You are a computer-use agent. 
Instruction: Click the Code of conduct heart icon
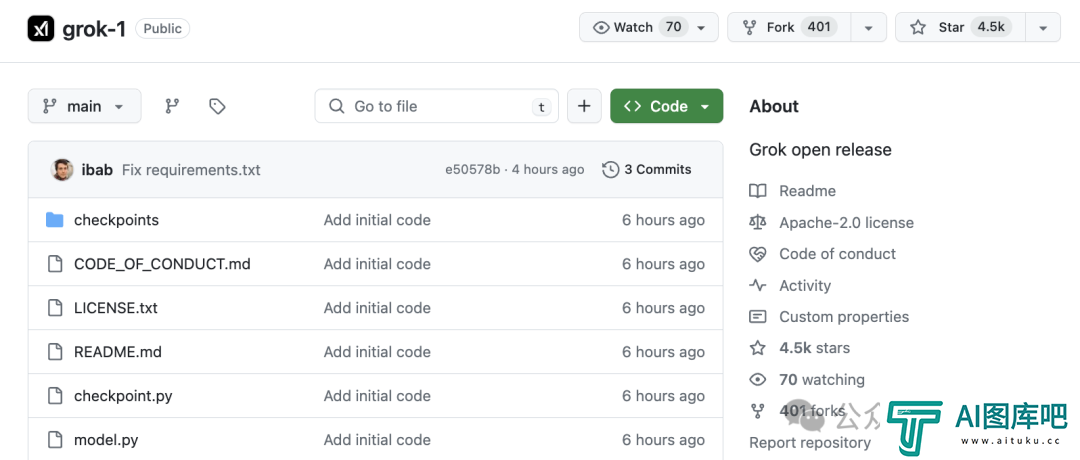point(758,254)
